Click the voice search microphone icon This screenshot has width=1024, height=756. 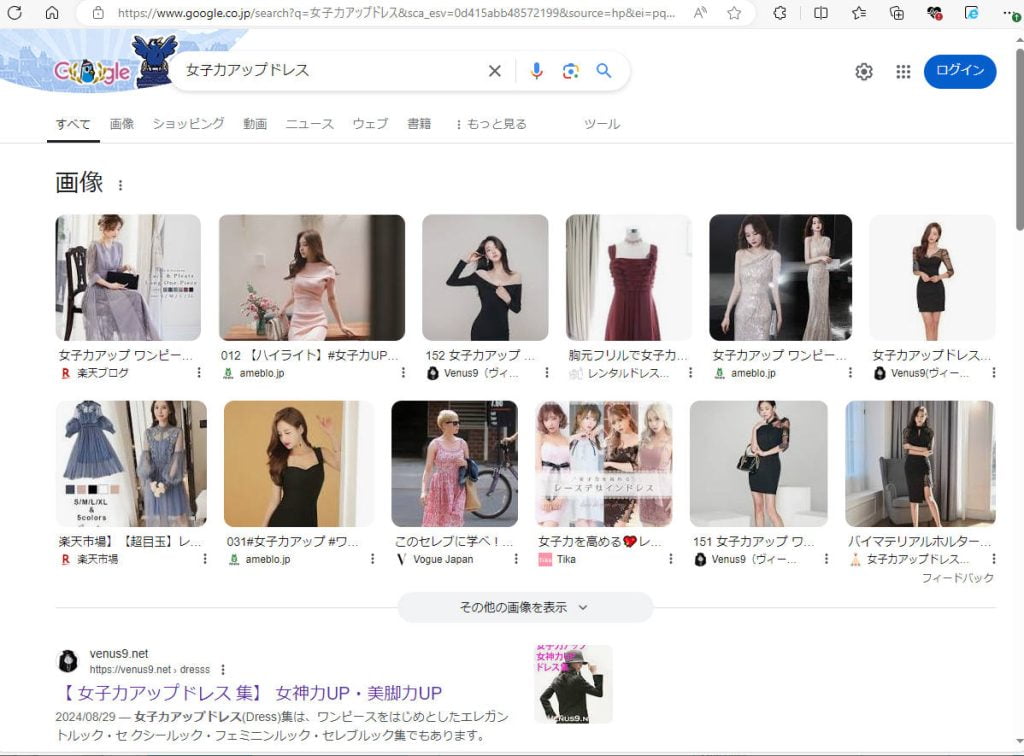click(537, 71)
